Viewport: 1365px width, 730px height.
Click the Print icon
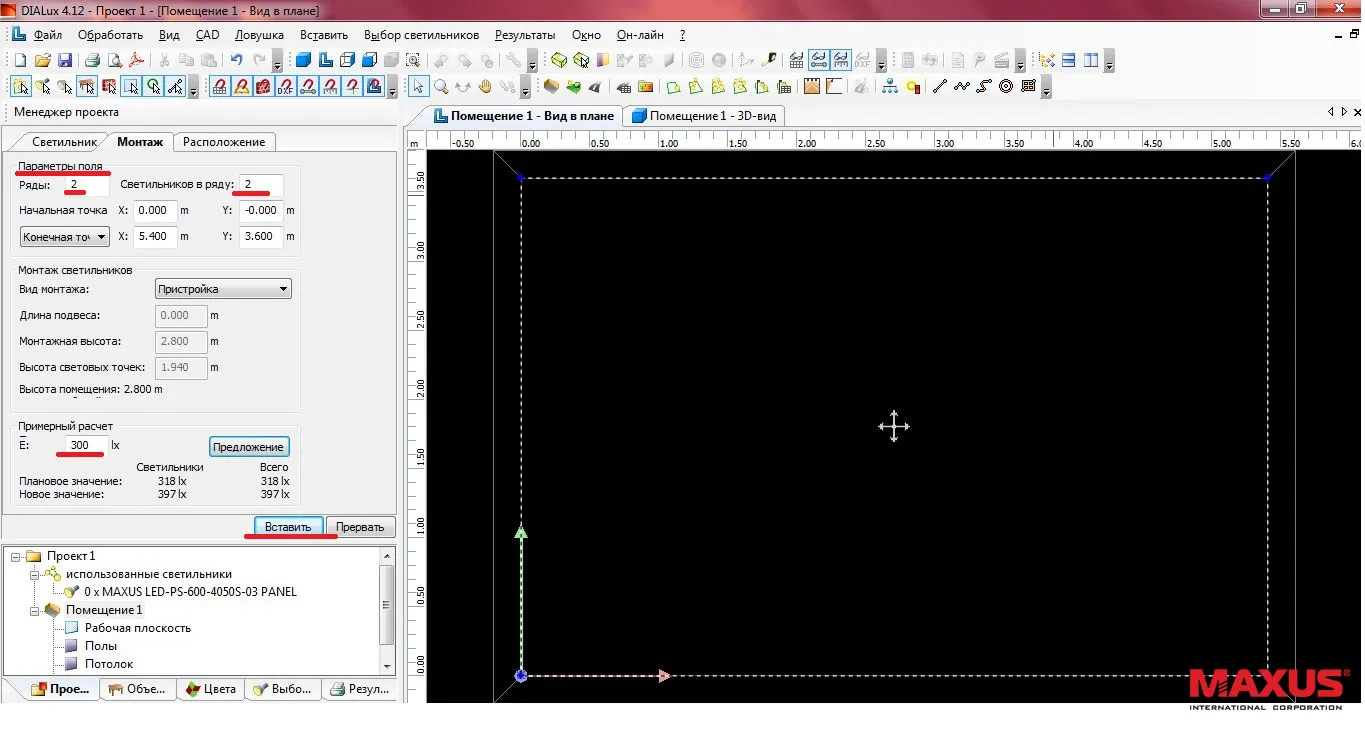[x=93, y=60]
